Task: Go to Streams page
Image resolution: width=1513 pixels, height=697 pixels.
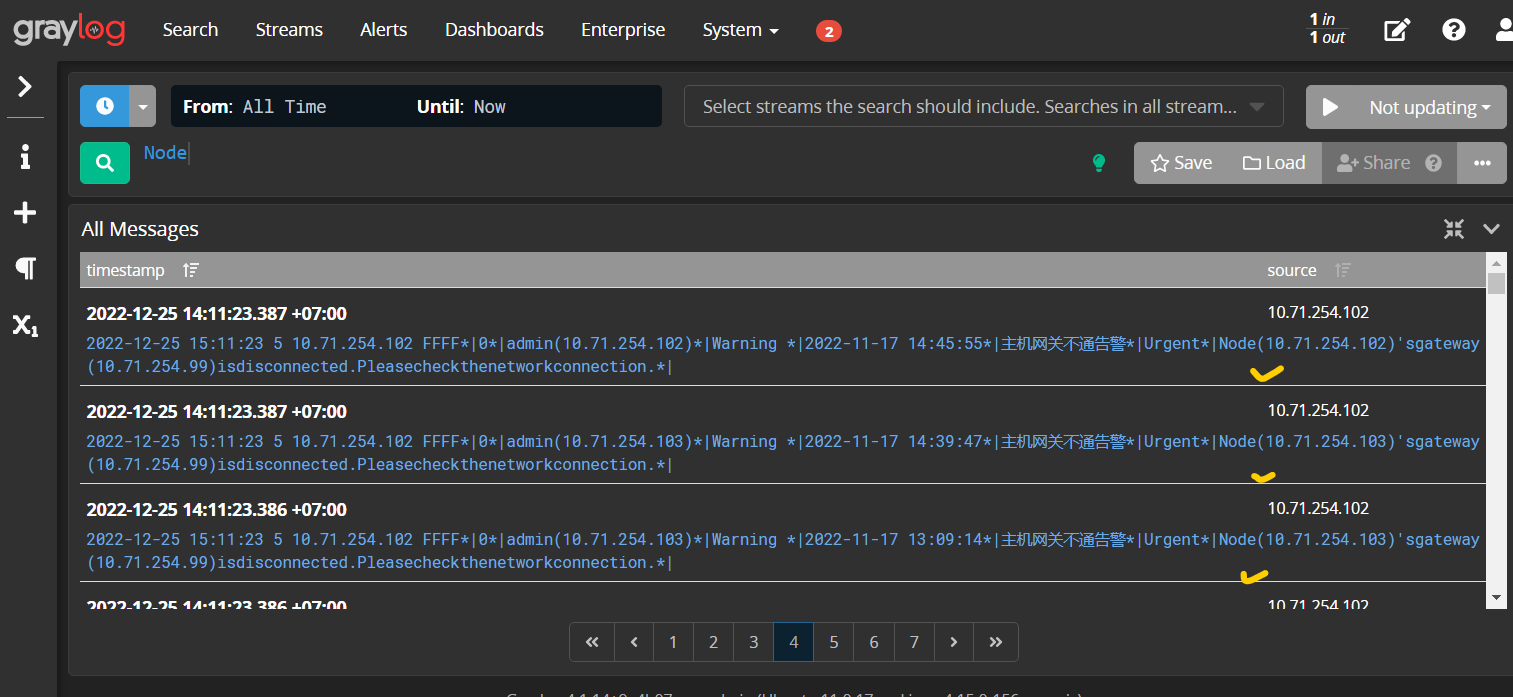Action: pos(289,30)
